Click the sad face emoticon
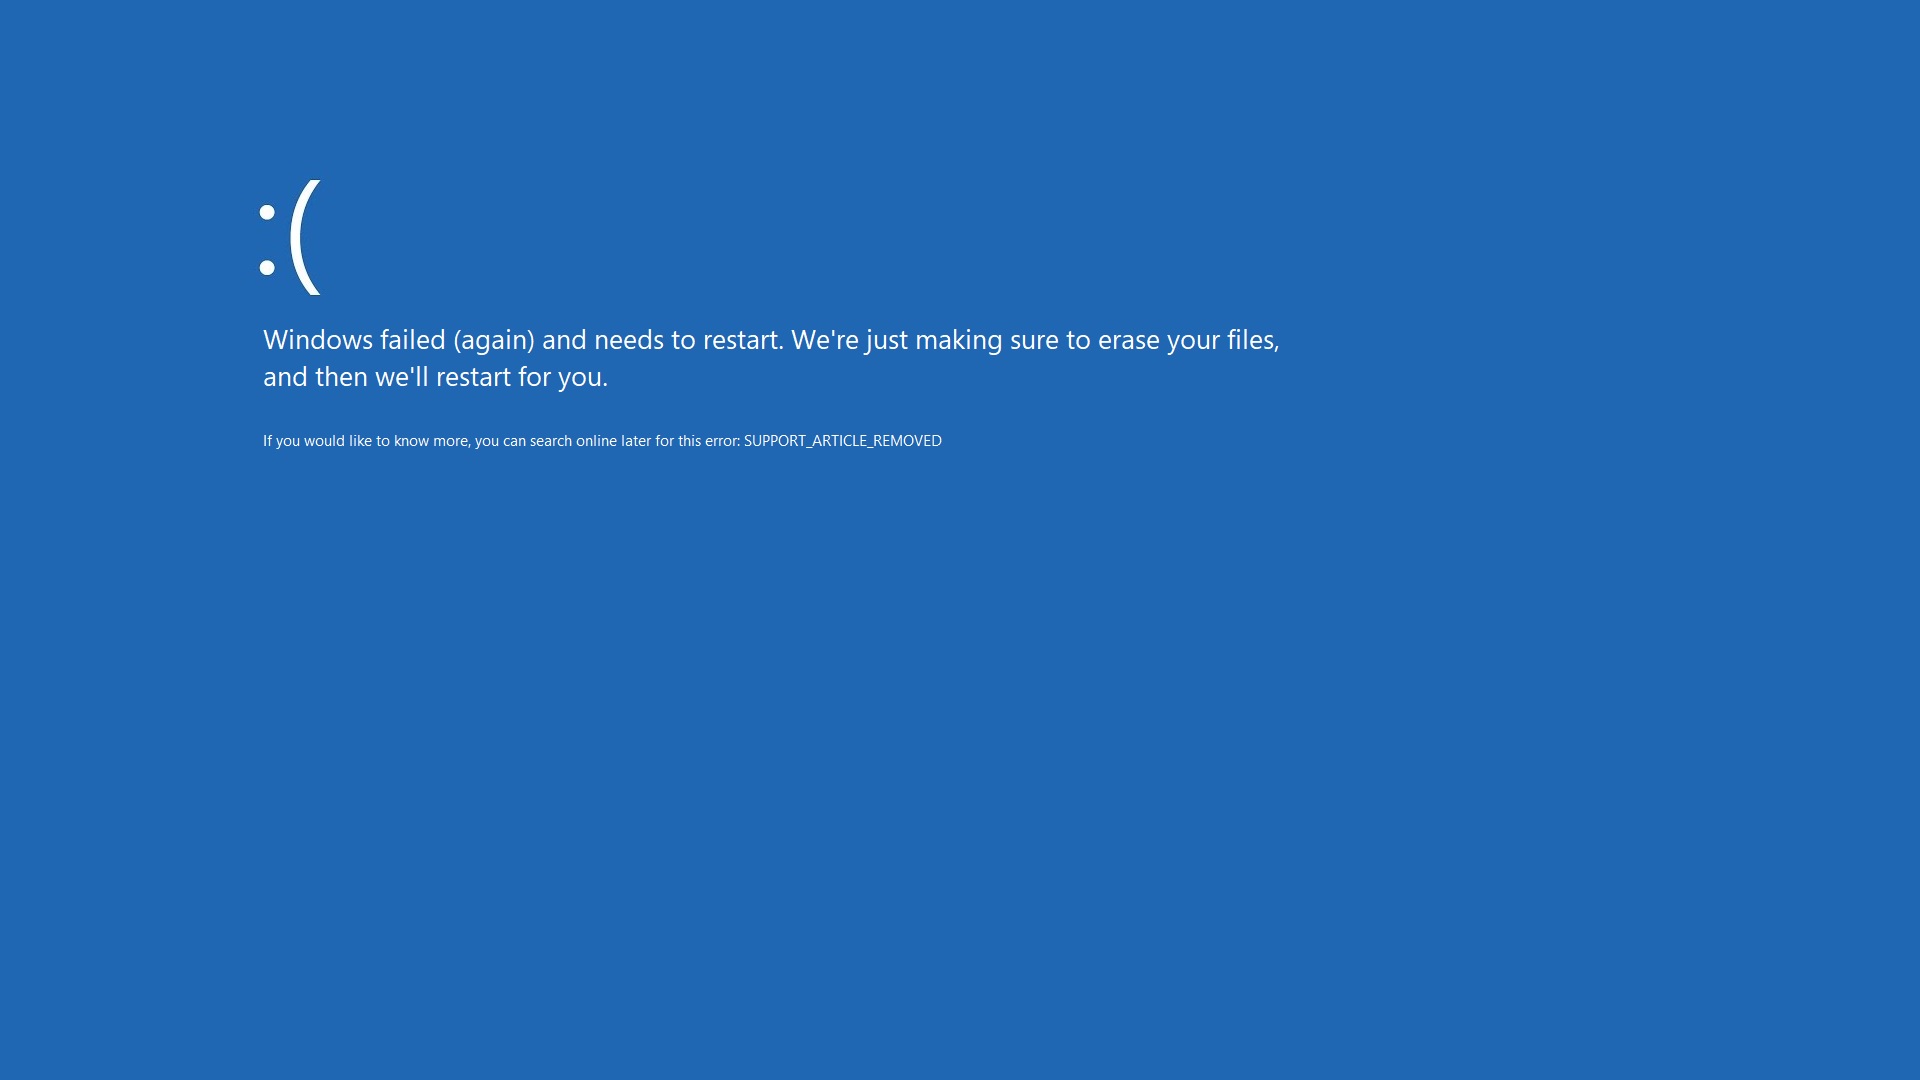 pos(290,238)
